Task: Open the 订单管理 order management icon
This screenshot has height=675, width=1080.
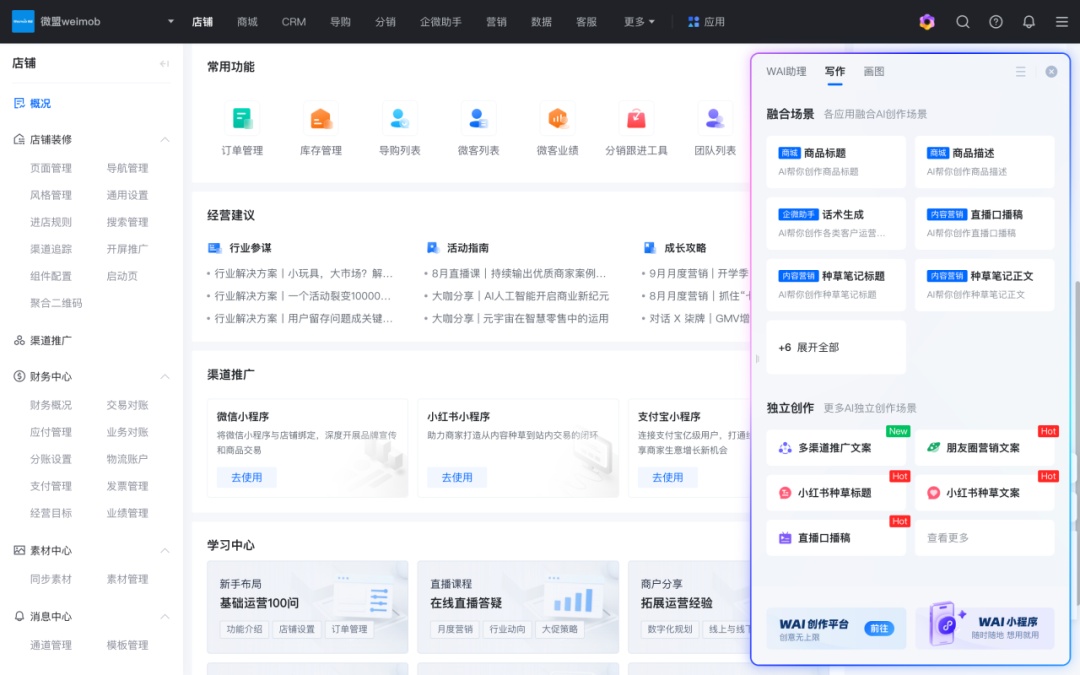Action: (x=241, y=119)
